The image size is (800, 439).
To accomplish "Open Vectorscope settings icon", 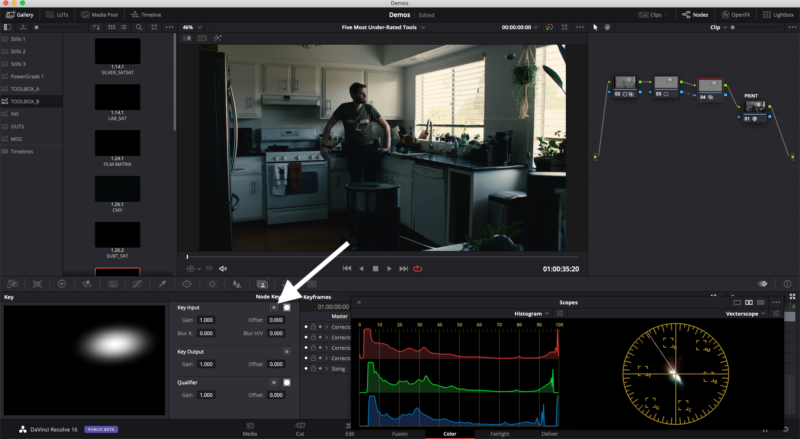I will pos(776,313).
